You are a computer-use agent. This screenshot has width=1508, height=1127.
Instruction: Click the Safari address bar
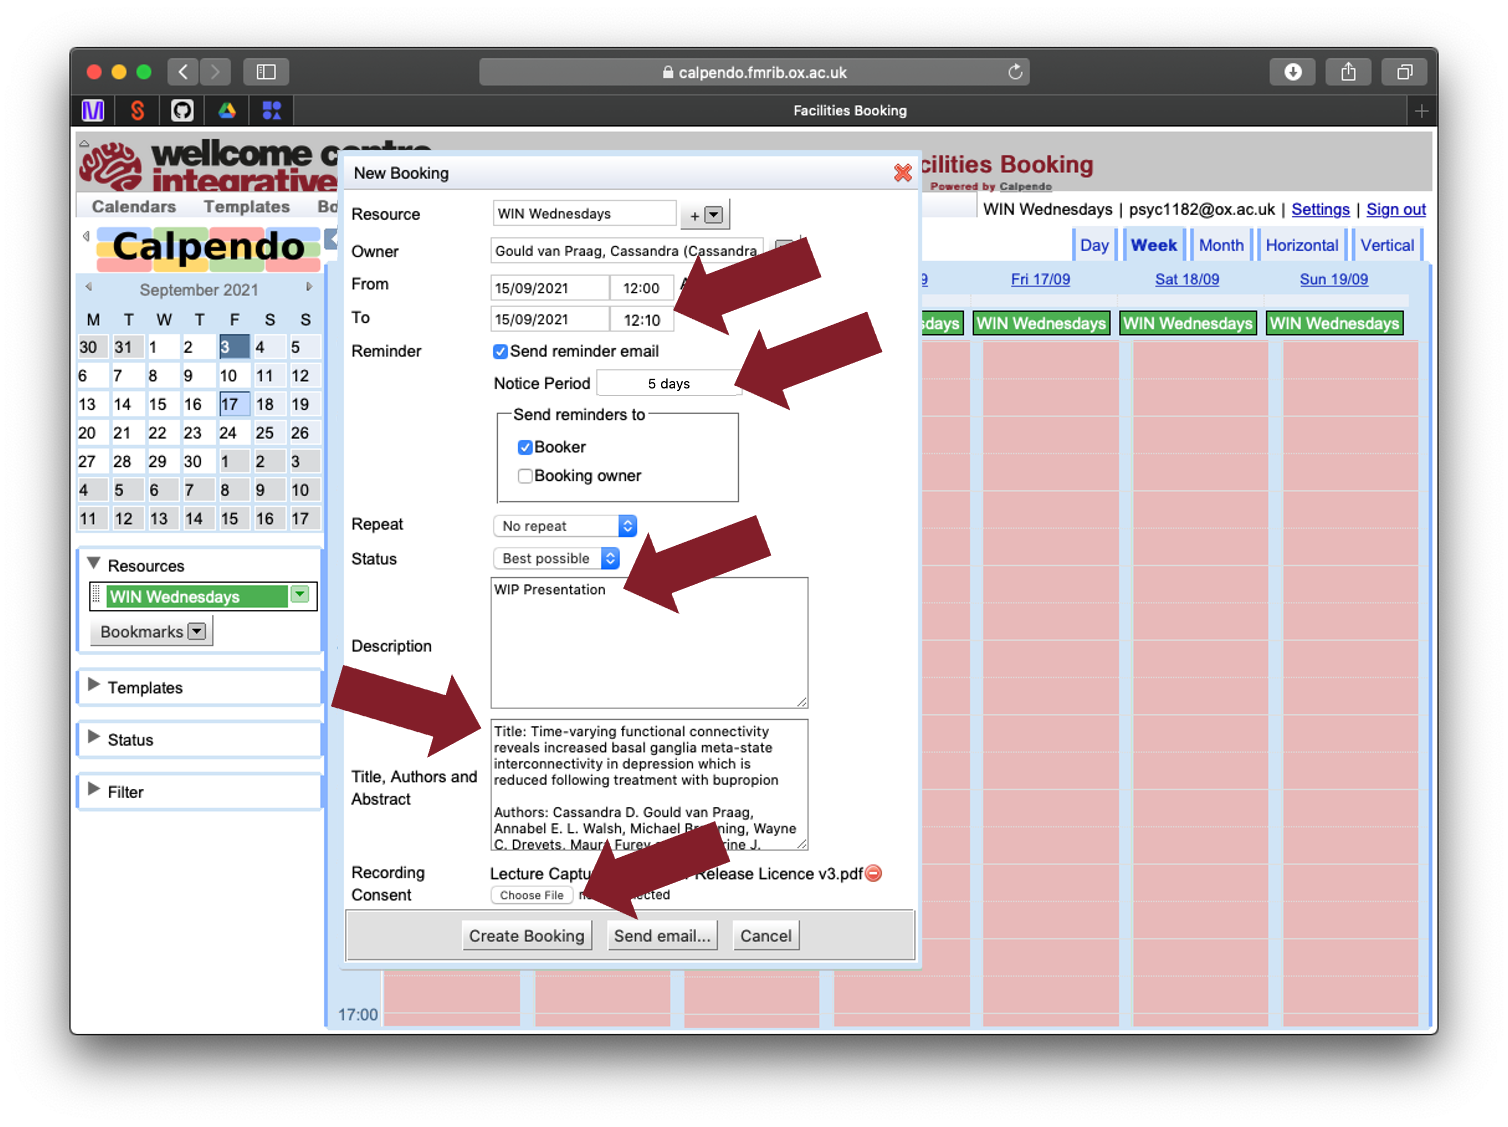(x=754, y=72)
